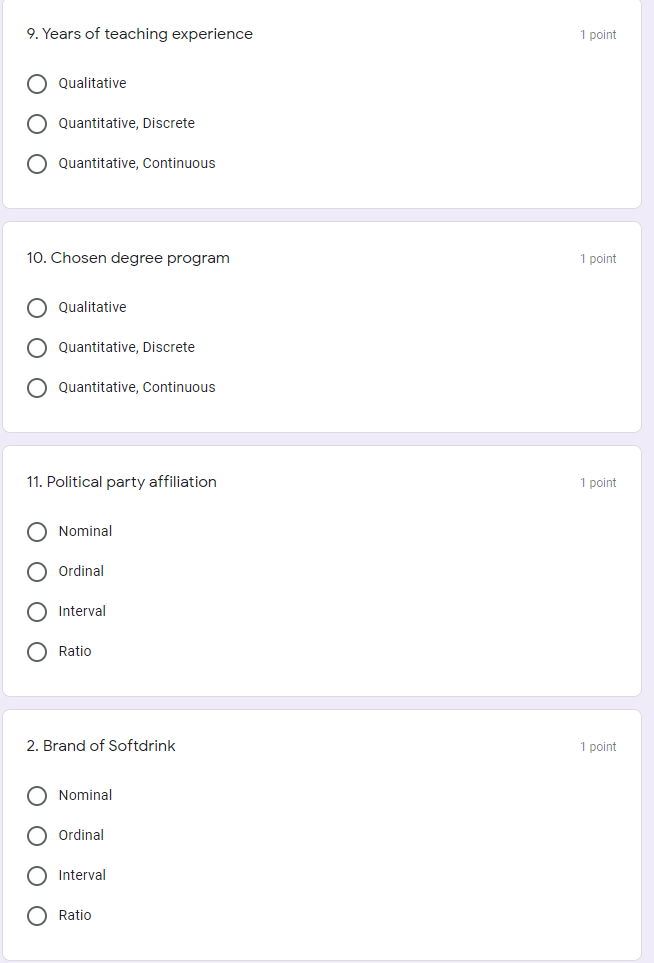Click the Chosen degree program question title
The height and width of the screenshot is (963, 654).
click(x=128, y=257)
